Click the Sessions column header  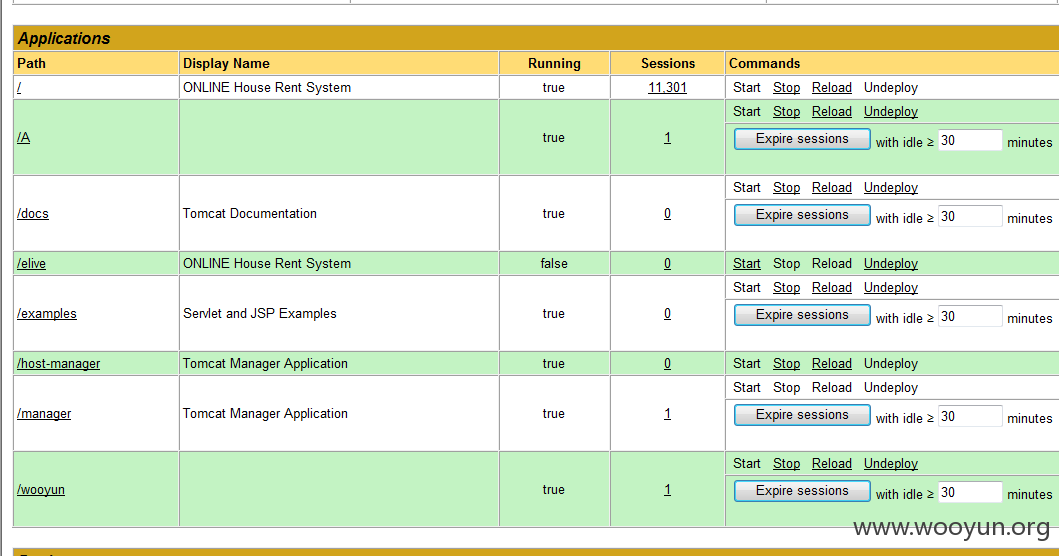668,64
